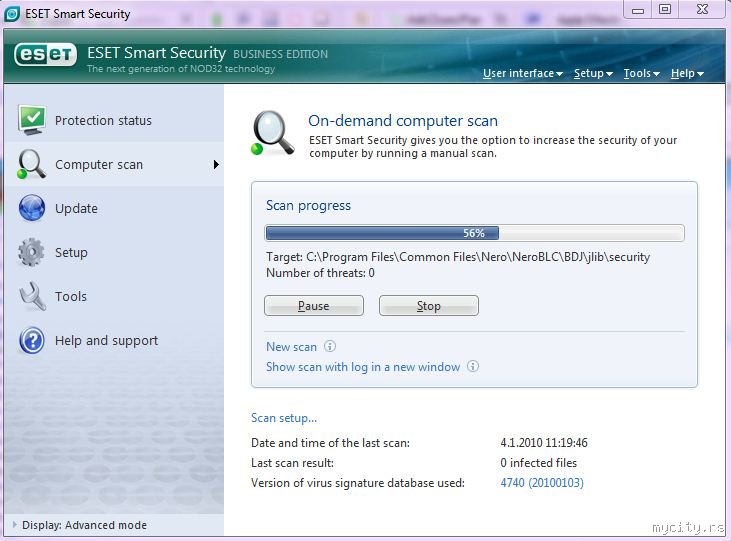Click 'Number of threats: 0' text
The width and height of the screenshot is (731, 541).
pos(320,273)
